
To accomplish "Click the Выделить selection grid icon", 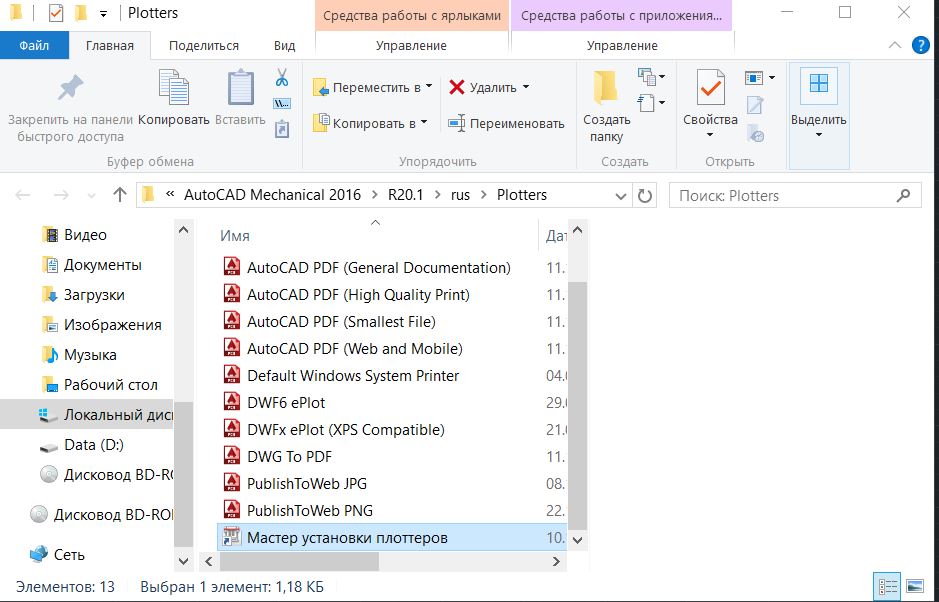I will coord(819,83).
